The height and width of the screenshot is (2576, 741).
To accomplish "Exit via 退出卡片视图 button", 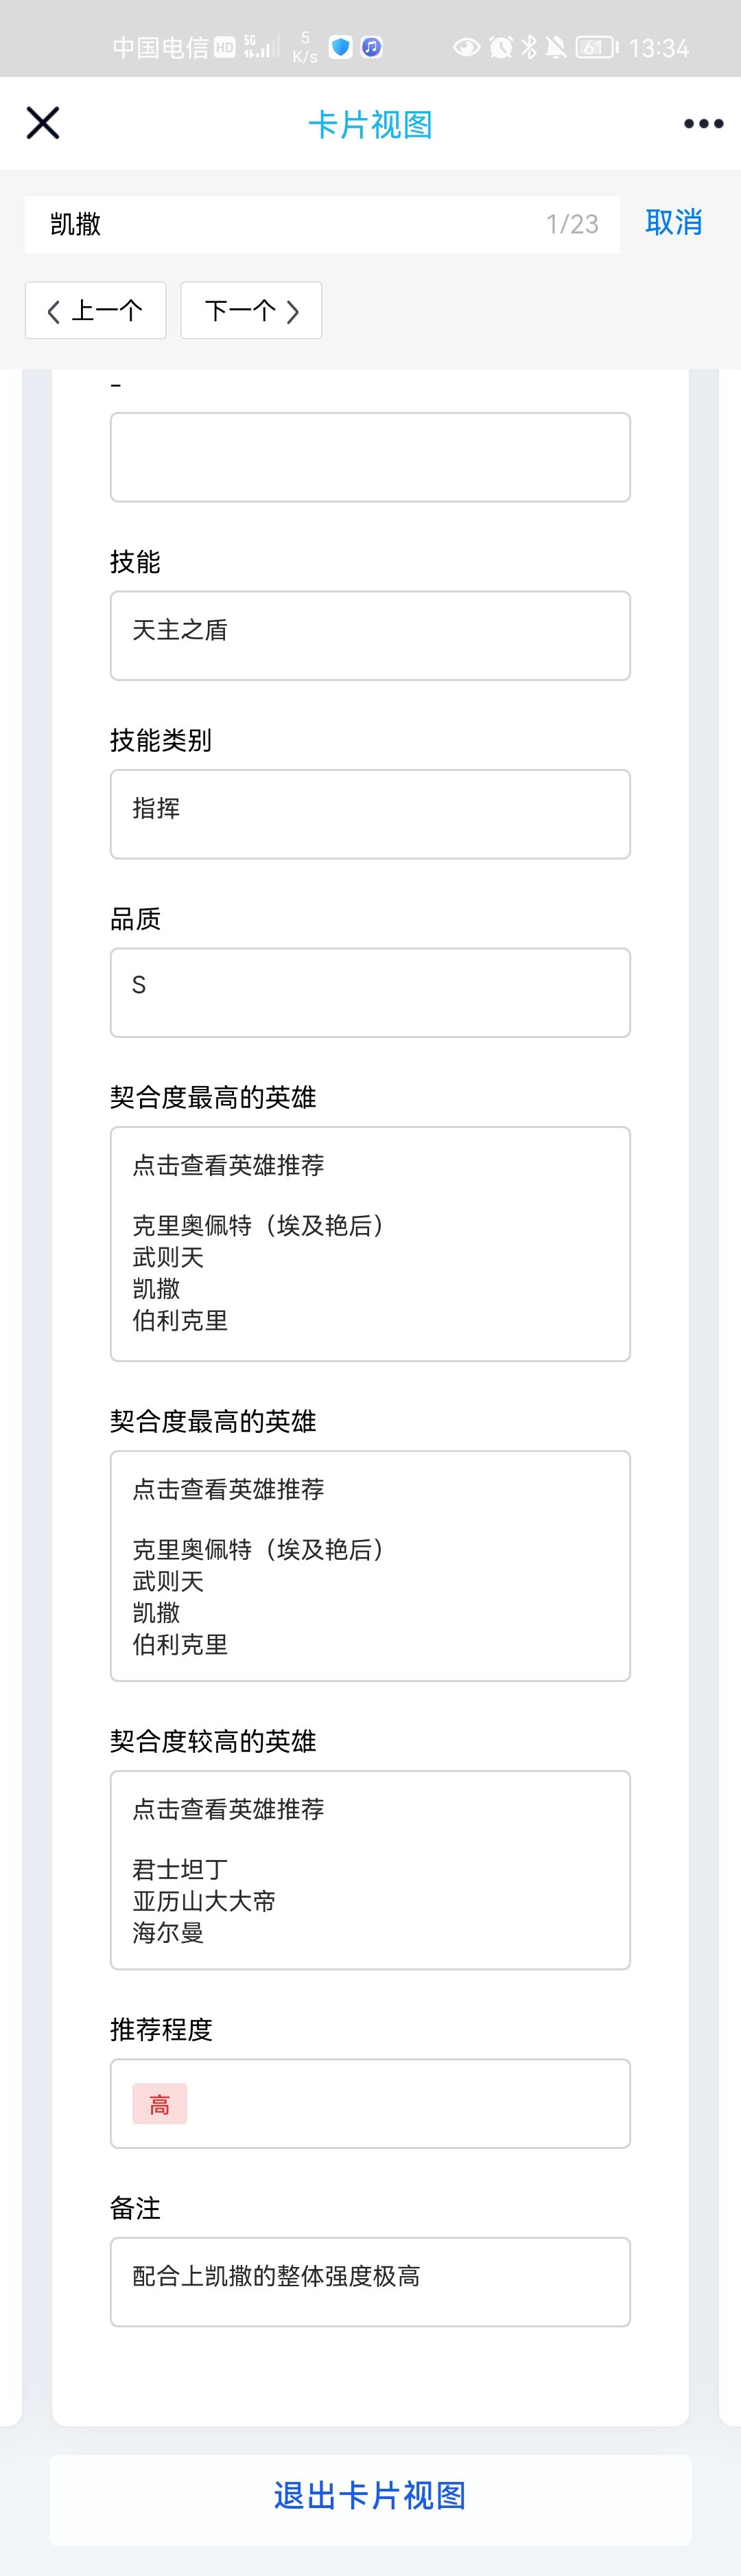I will pos(370,2495).
